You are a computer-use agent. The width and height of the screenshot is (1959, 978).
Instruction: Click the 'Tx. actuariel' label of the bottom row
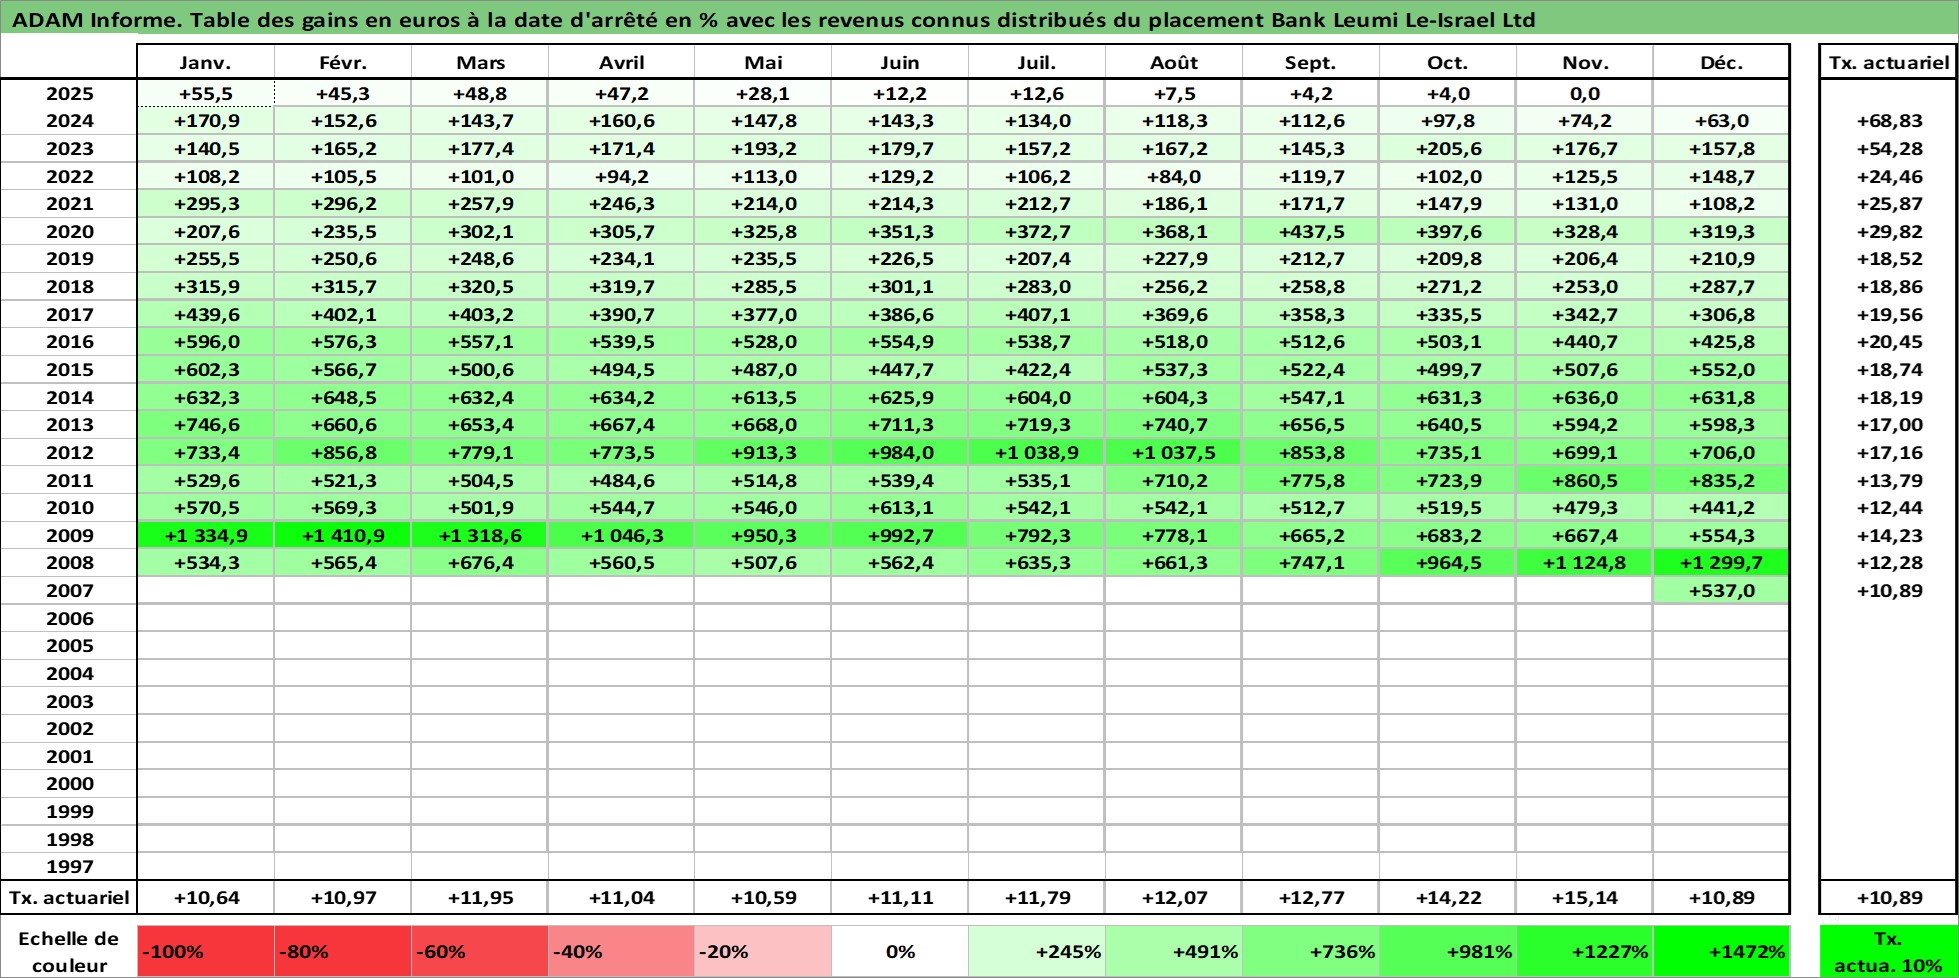[69, 898]
